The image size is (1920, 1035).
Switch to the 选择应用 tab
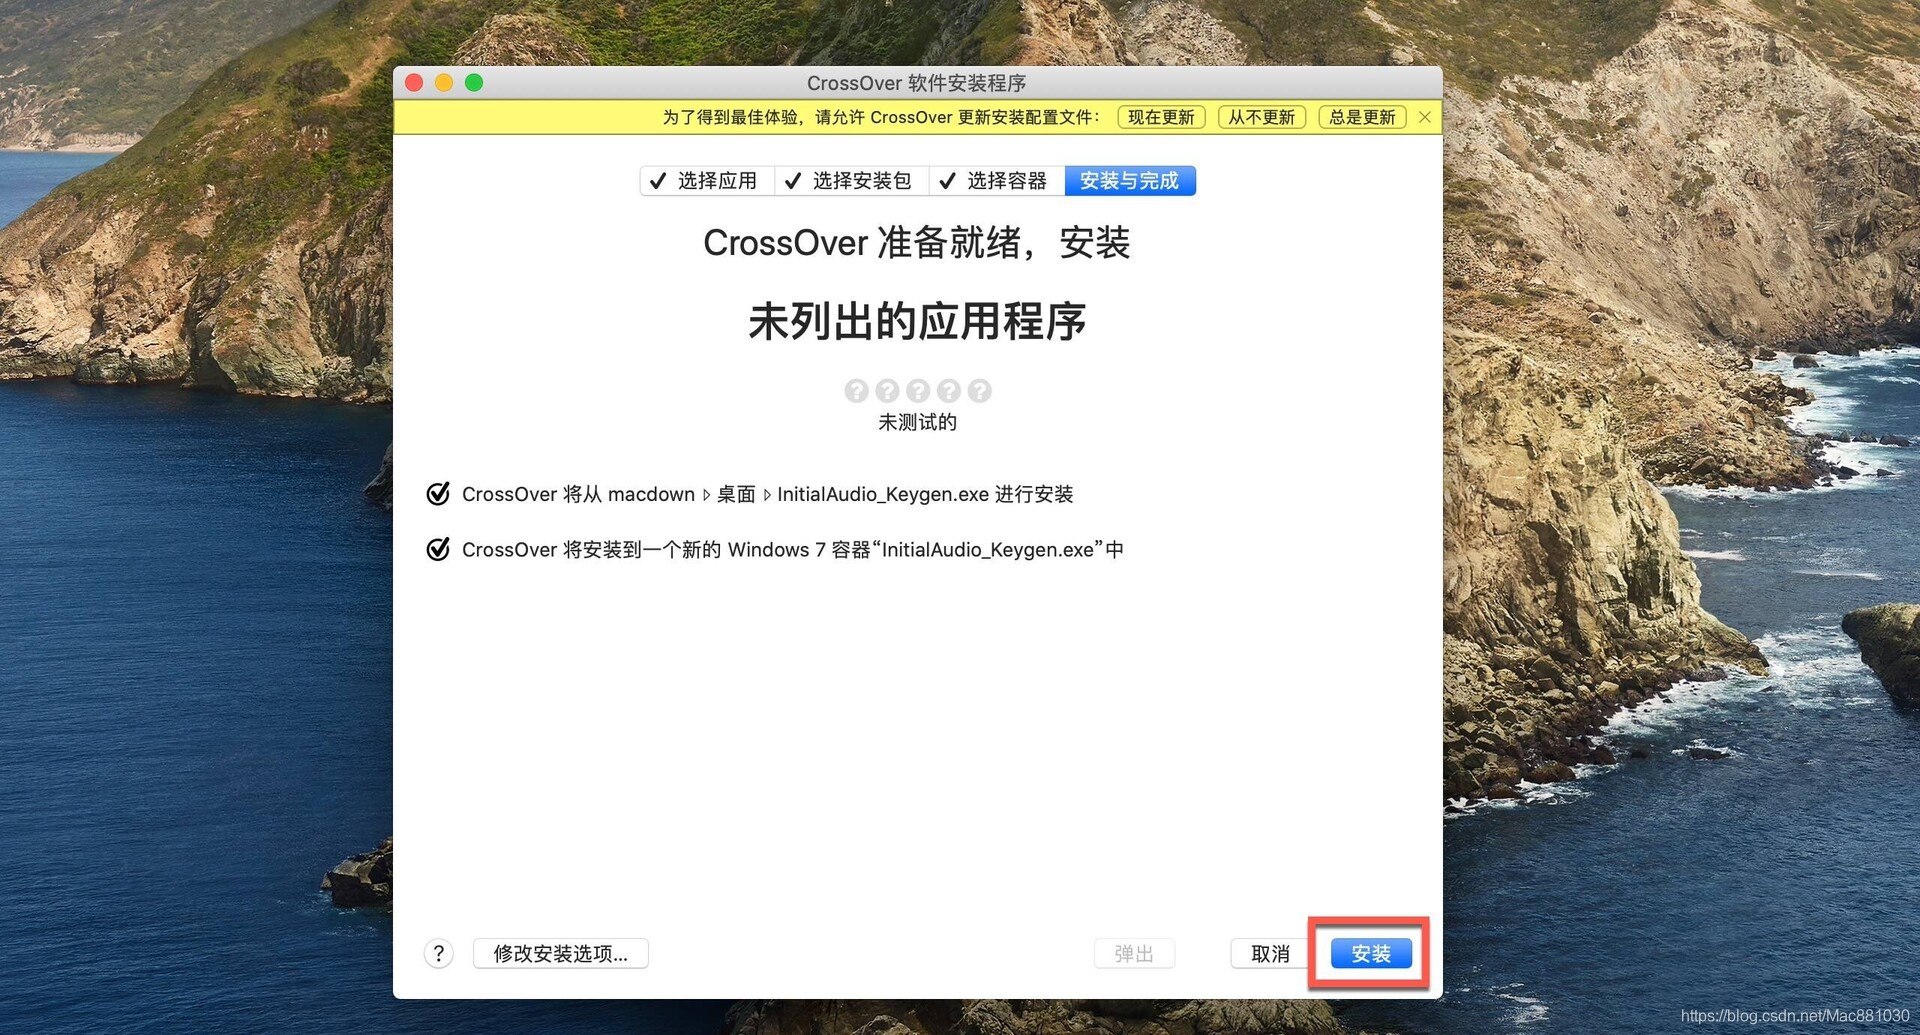[x=707, y=181]
